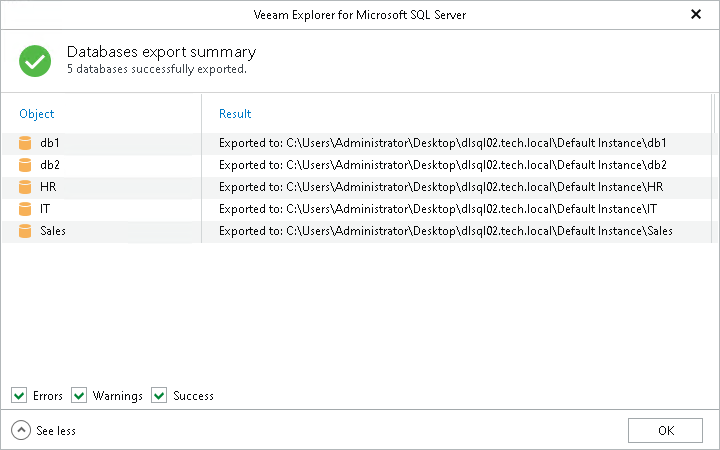This screenshot has height=450, width=720.
Task: Uncheck the Errors filter checkbox
Action: pyautogui.click(x=19, y=395)
